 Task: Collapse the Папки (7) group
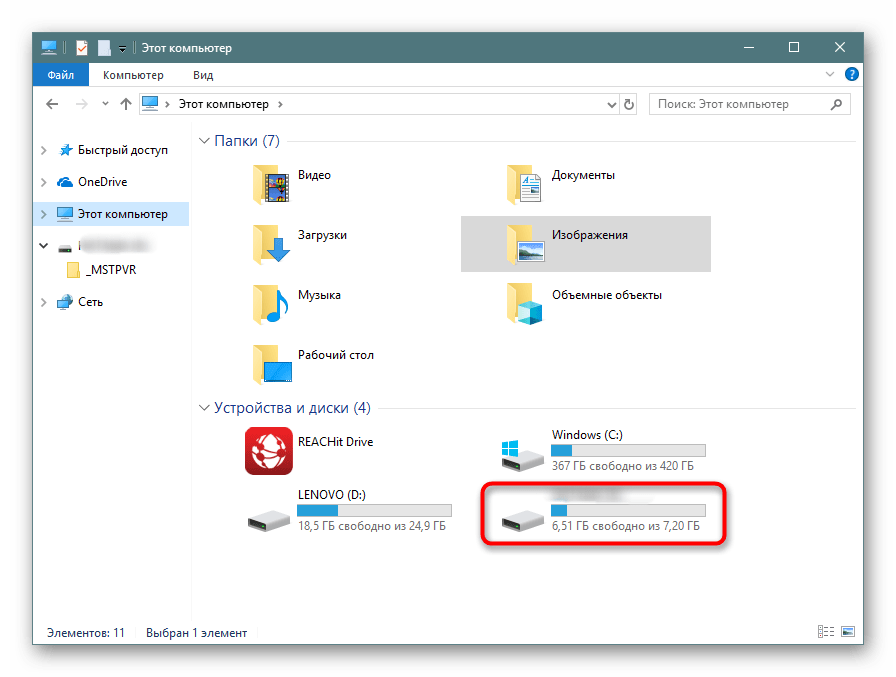pyautogui.click(x=205, y=141)
